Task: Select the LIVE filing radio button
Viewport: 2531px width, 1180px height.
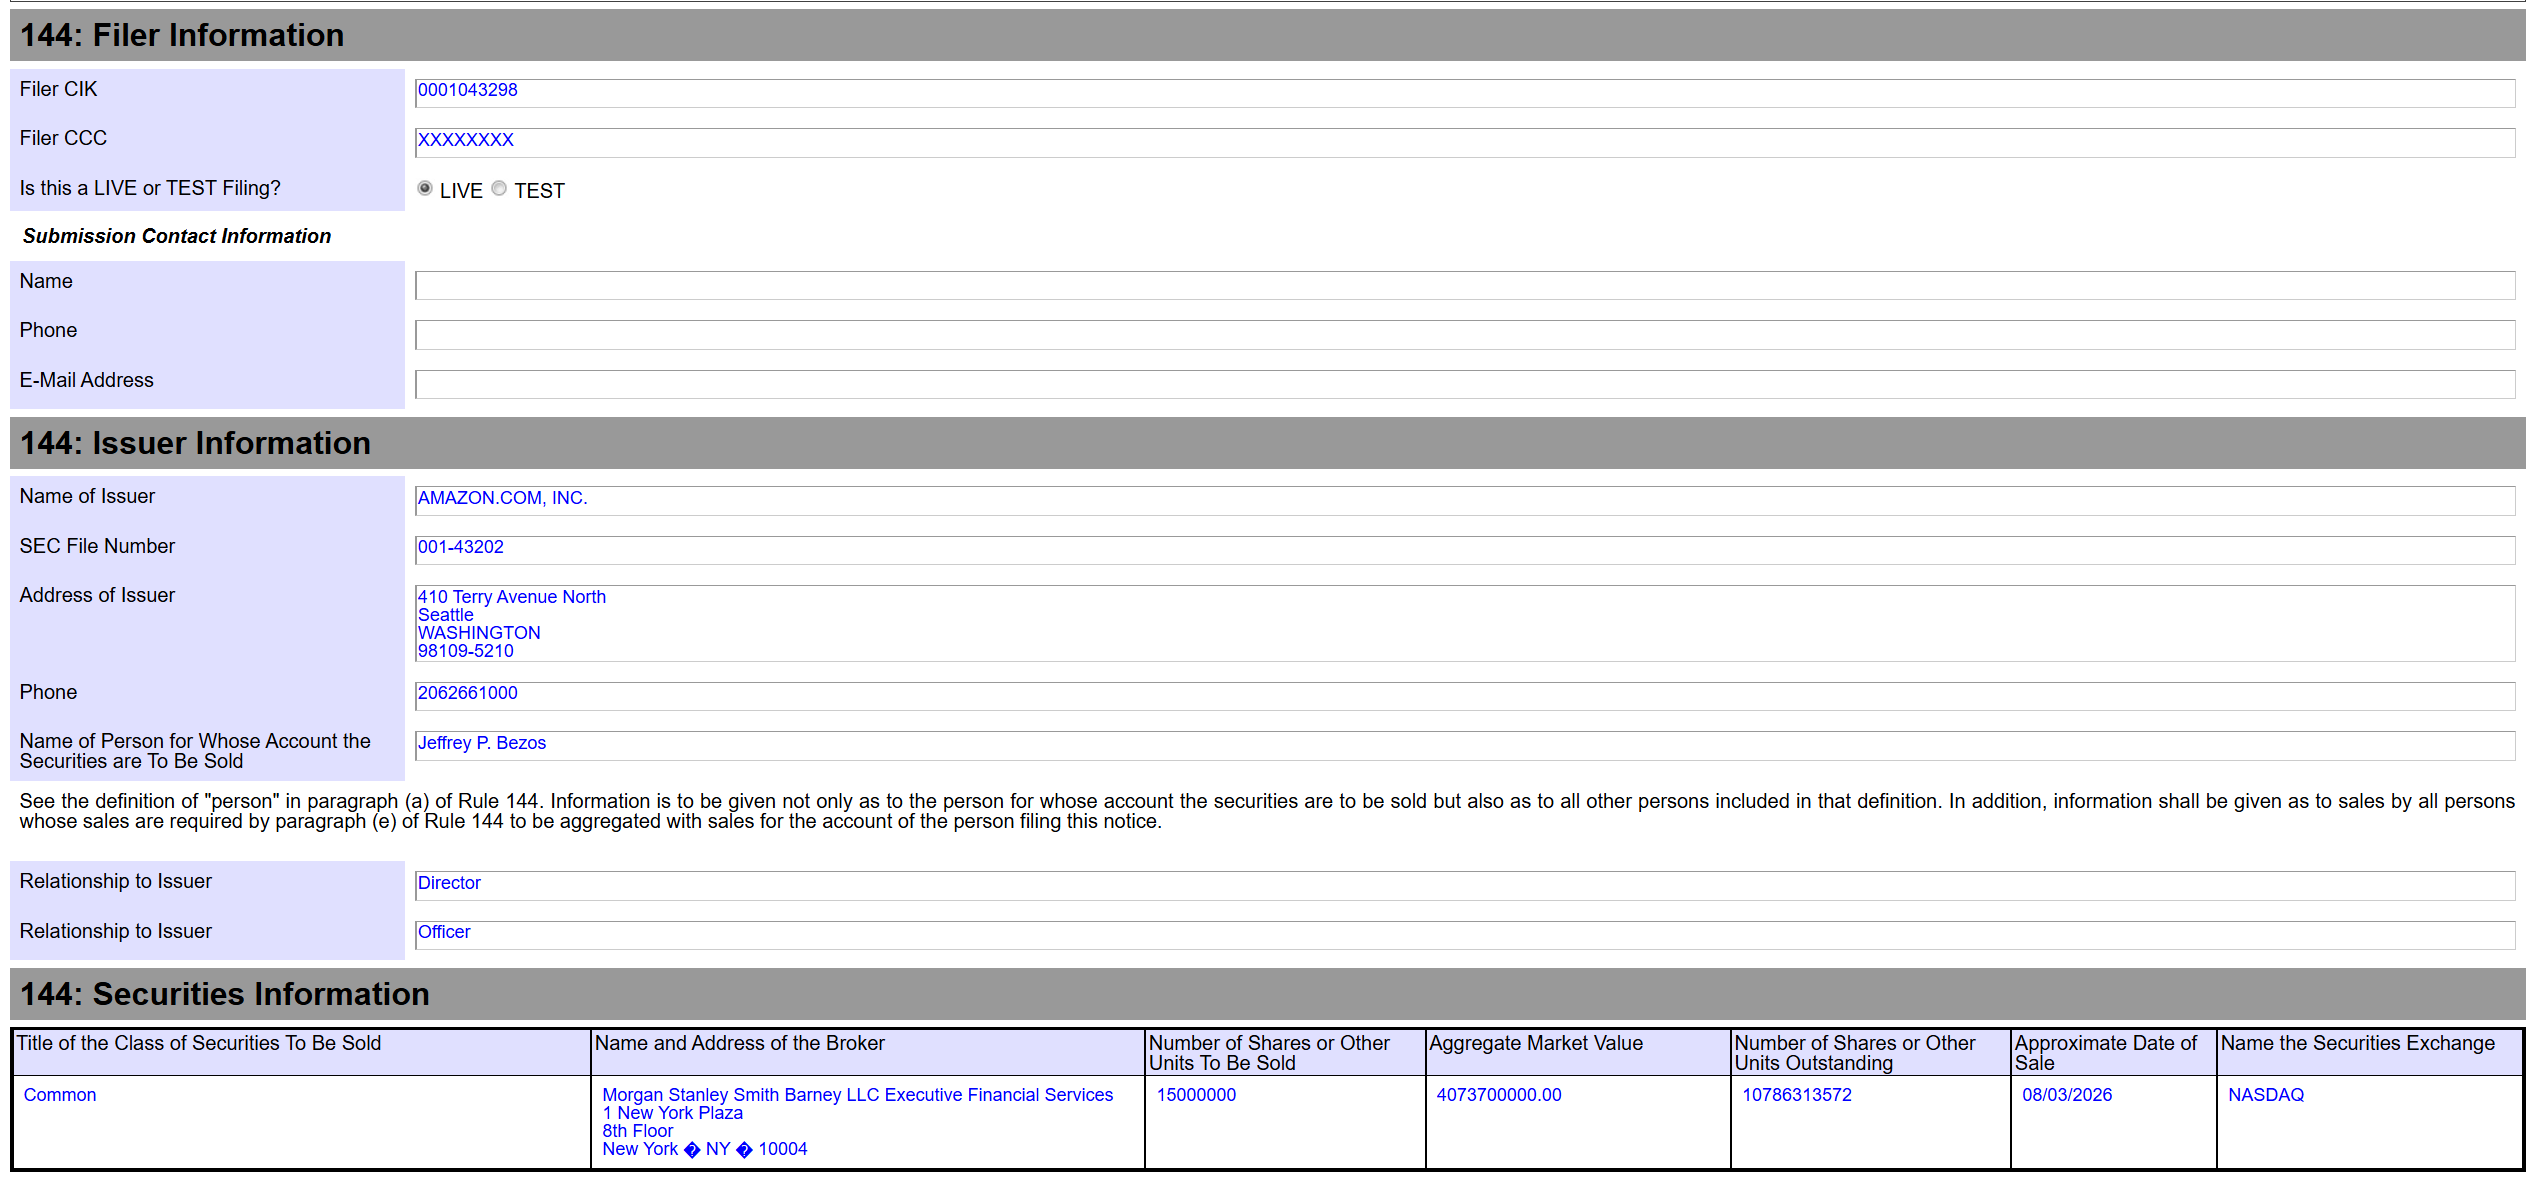Action: pyautogui.click(x=425, y=189)
